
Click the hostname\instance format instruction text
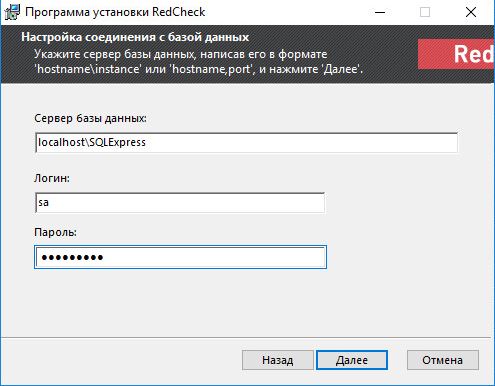[x=199, y=62]
